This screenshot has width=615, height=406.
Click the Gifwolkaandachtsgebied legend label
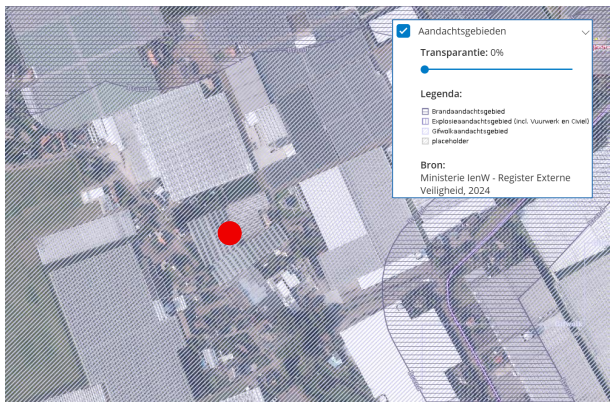coord(470,131)
